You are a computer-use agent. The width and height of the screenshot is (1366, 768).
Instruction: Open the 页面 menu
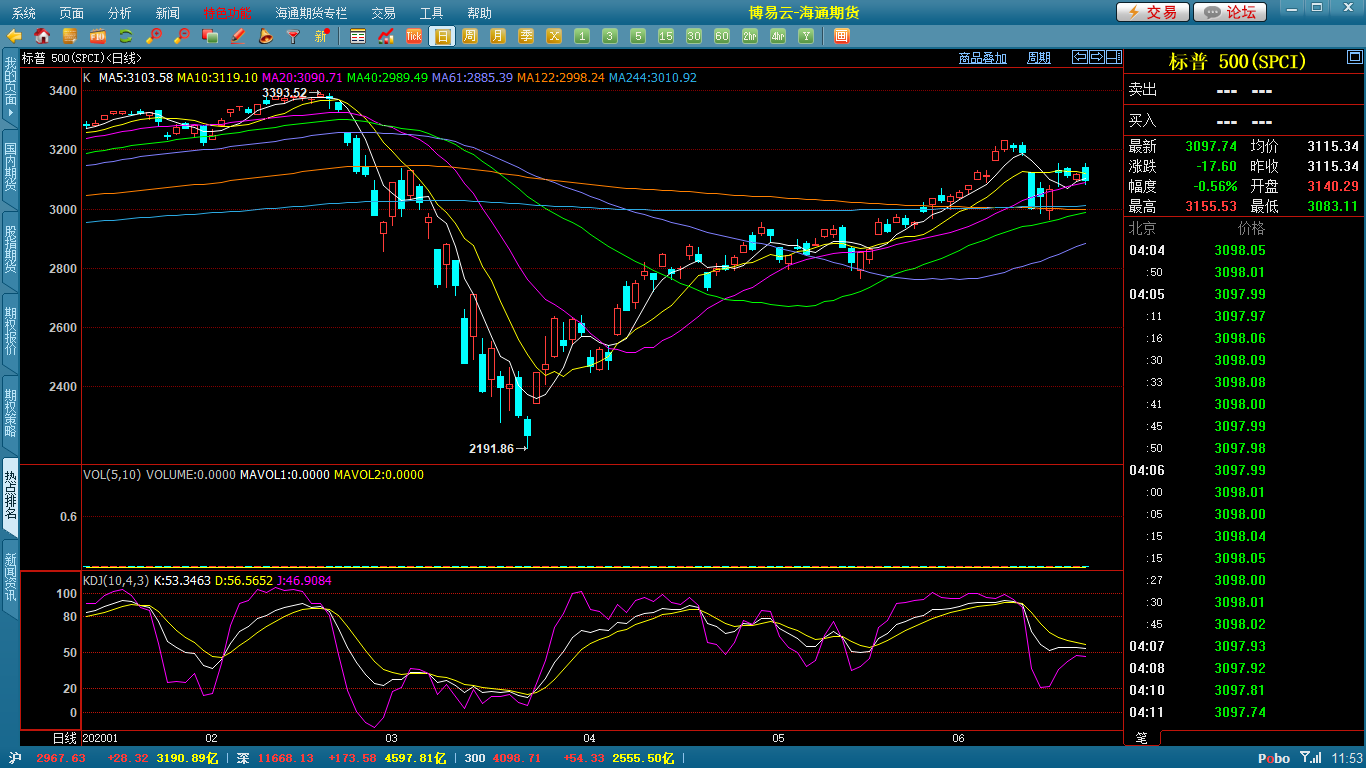click(72, 13)
